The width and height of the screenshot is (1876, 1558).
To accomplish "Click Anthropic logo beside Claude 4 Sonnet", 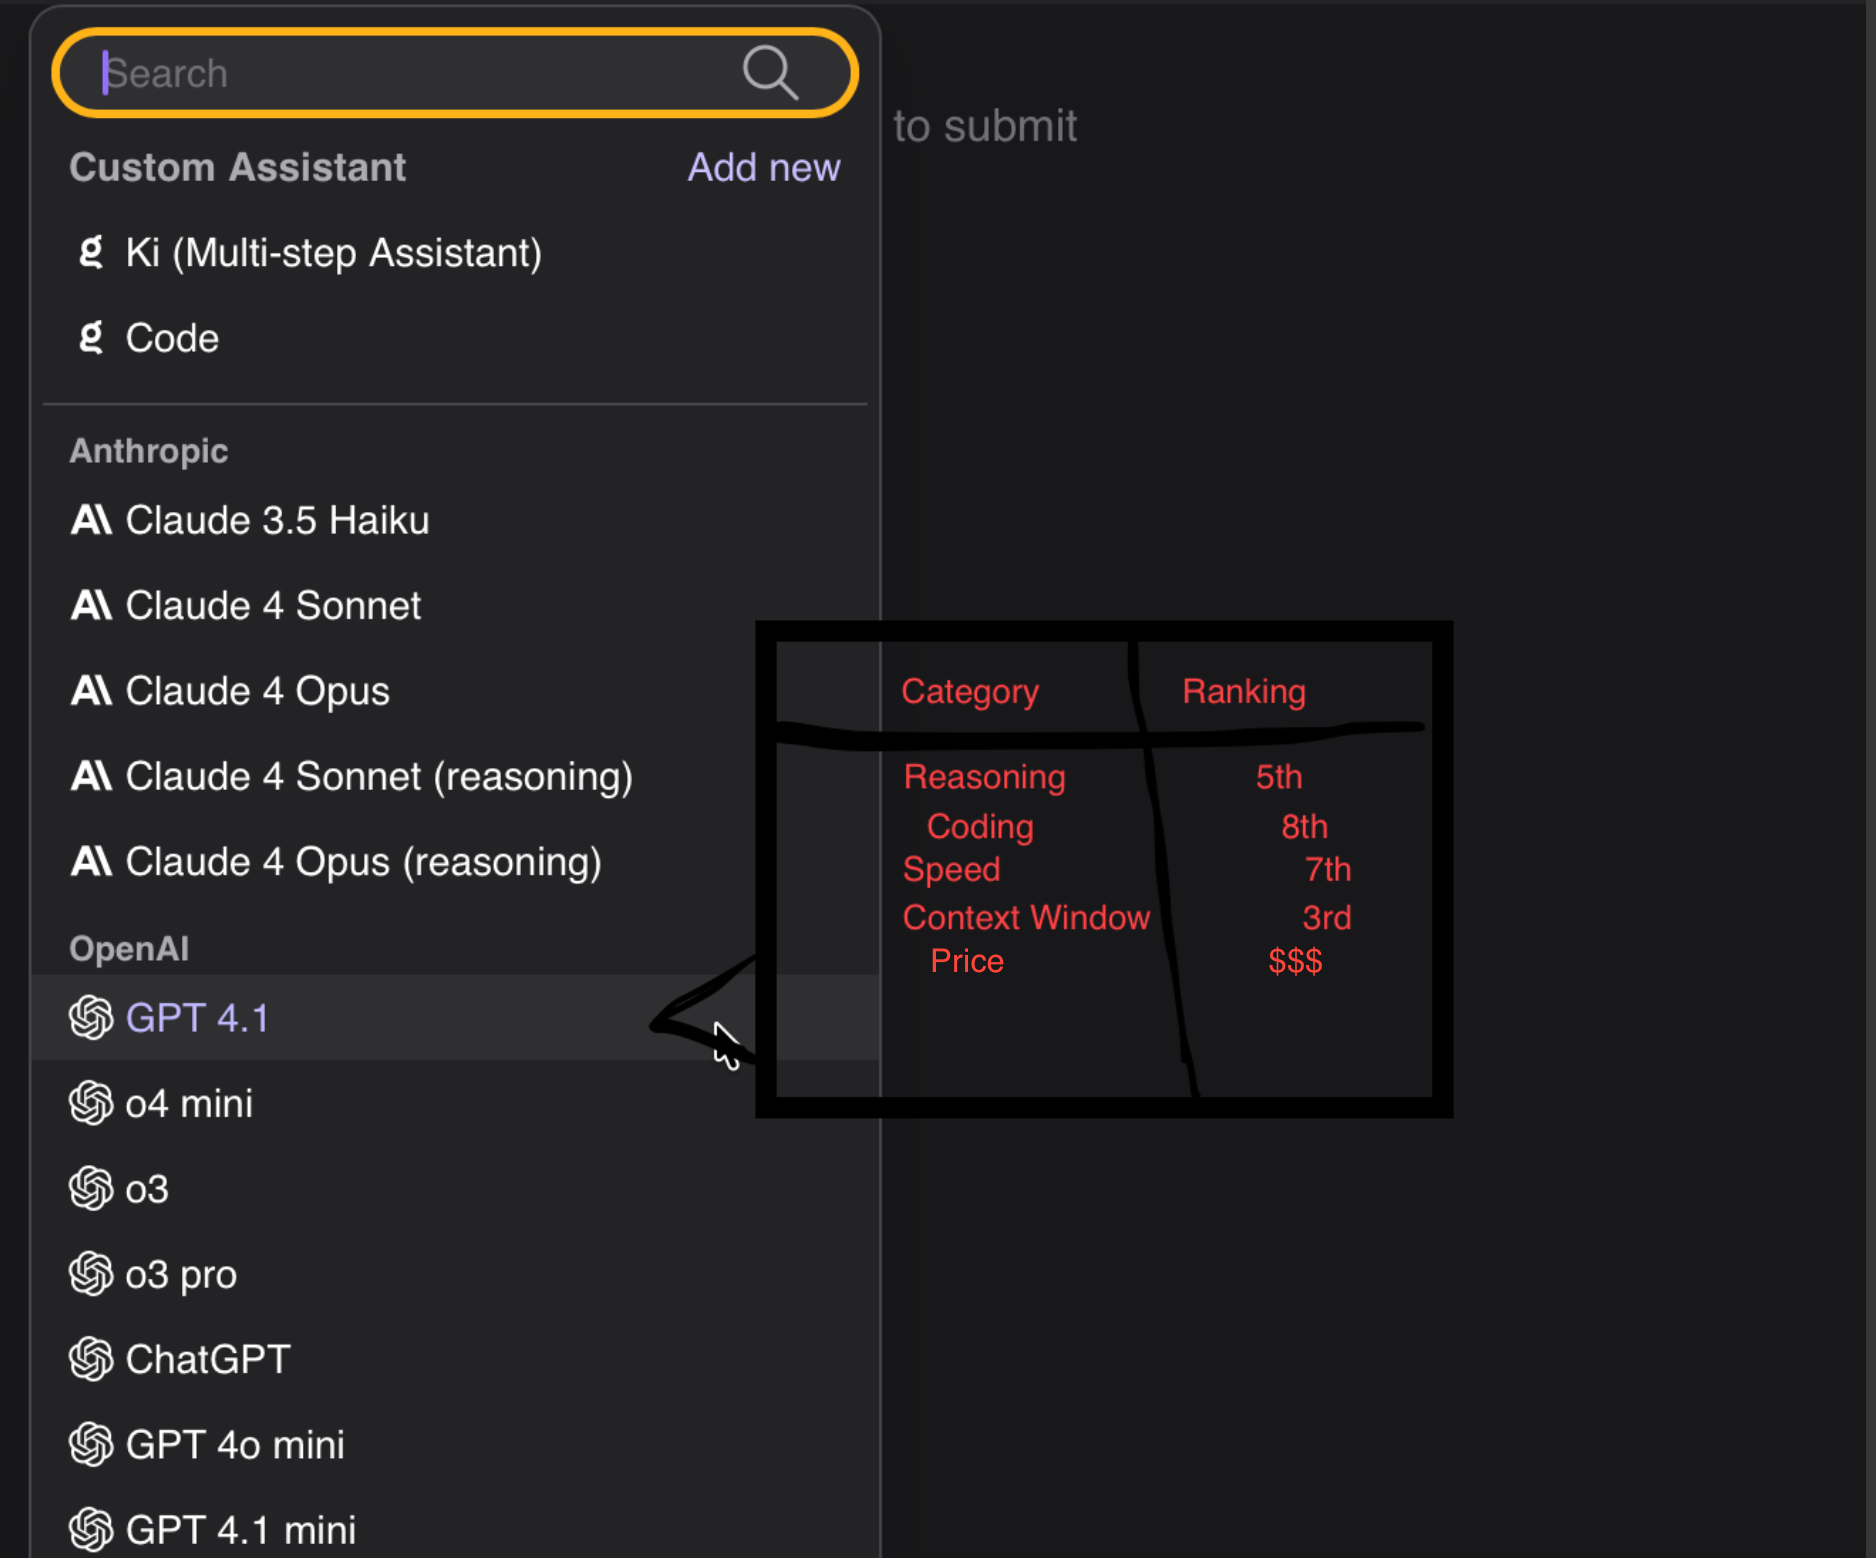I will (91, 605).
